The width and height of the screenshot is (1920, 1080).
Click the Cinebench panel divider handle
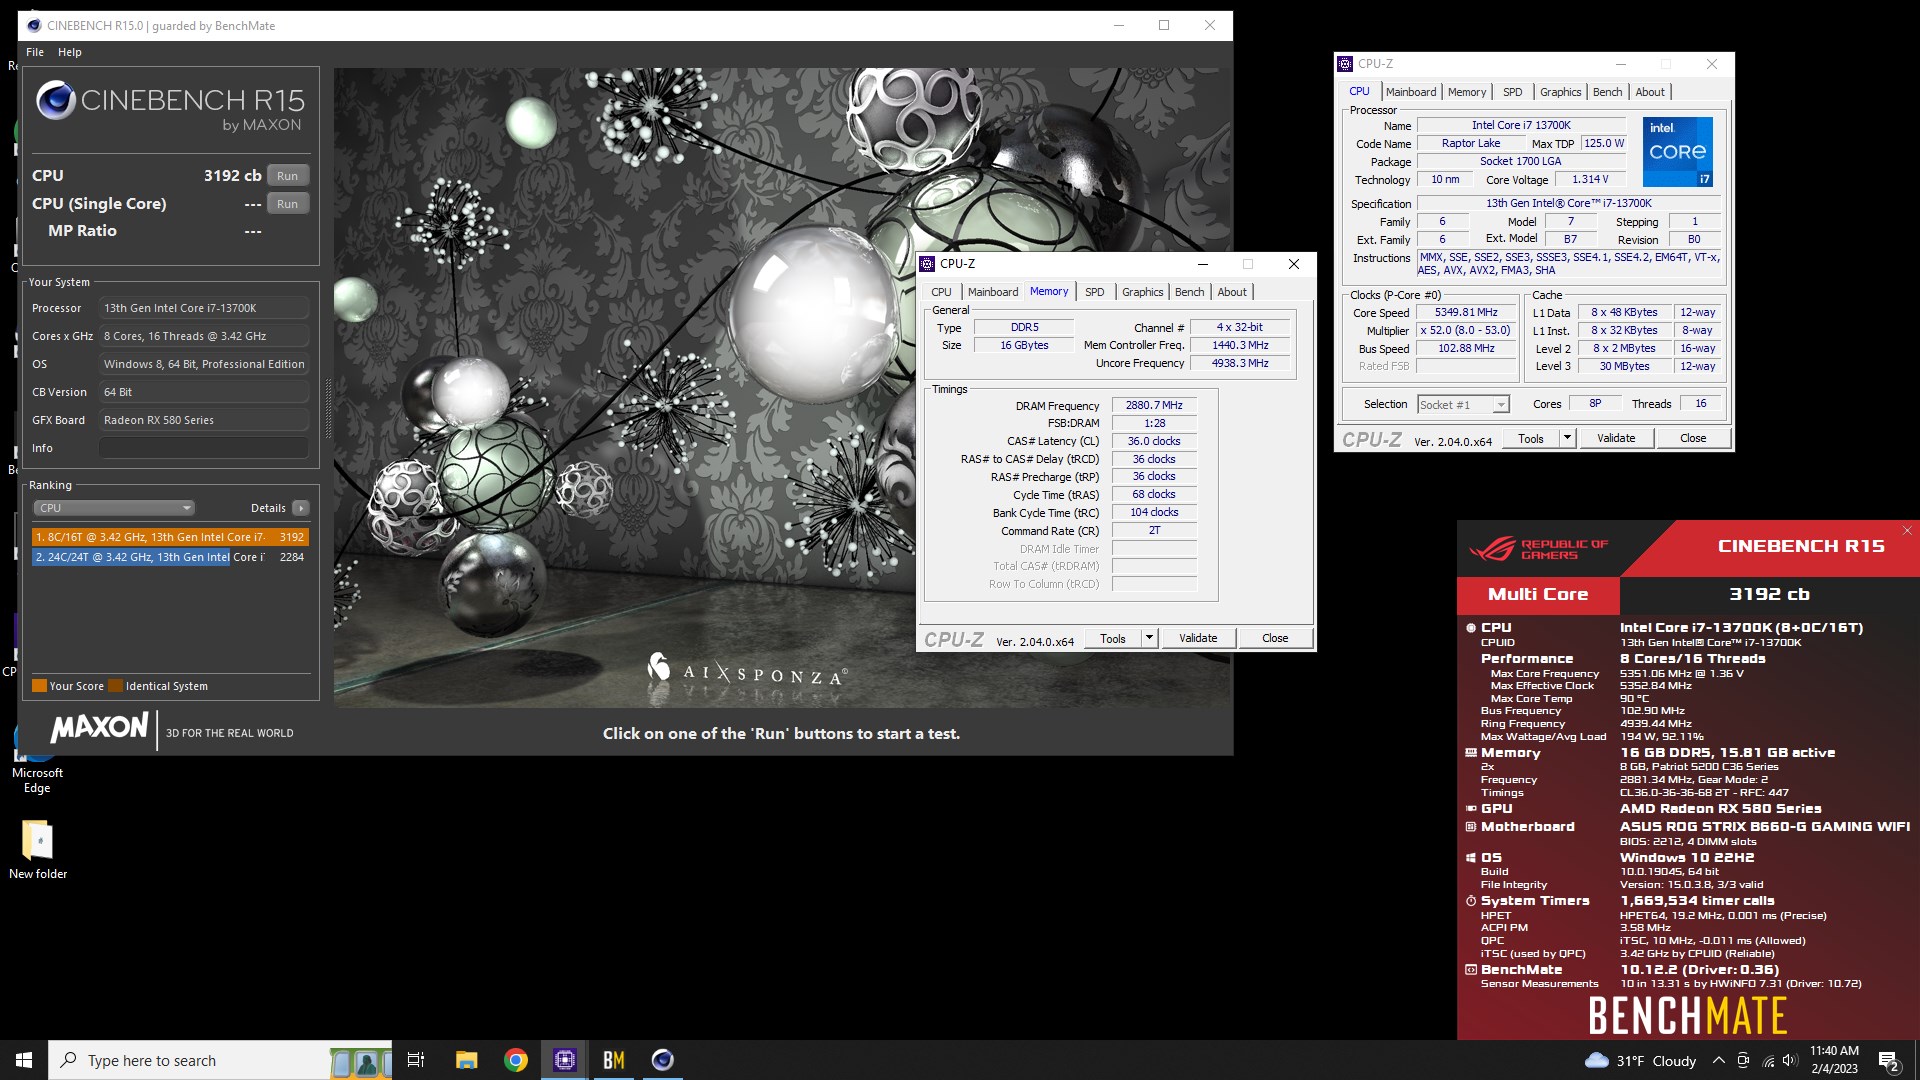tap(328, 408)
